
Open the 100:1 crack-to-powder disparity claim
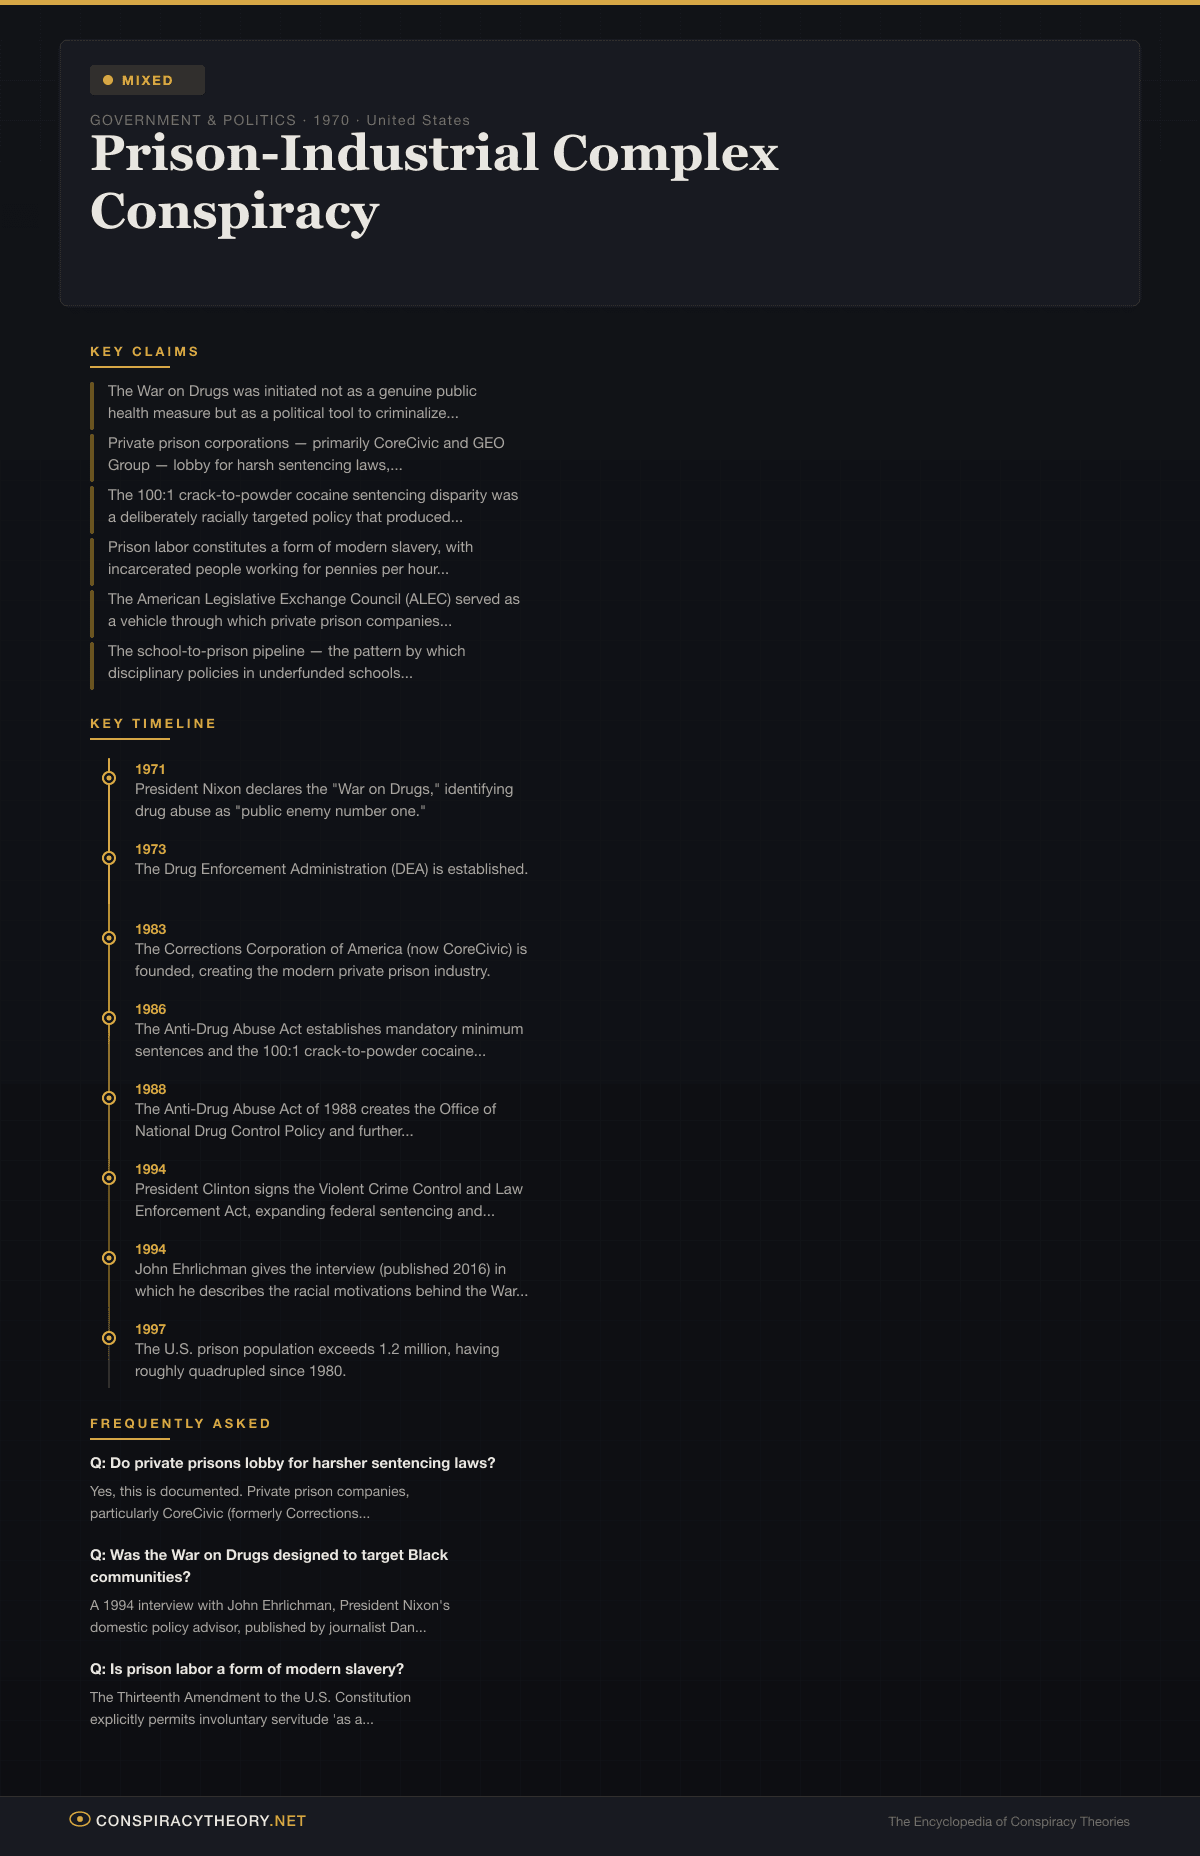coord(312,506)
